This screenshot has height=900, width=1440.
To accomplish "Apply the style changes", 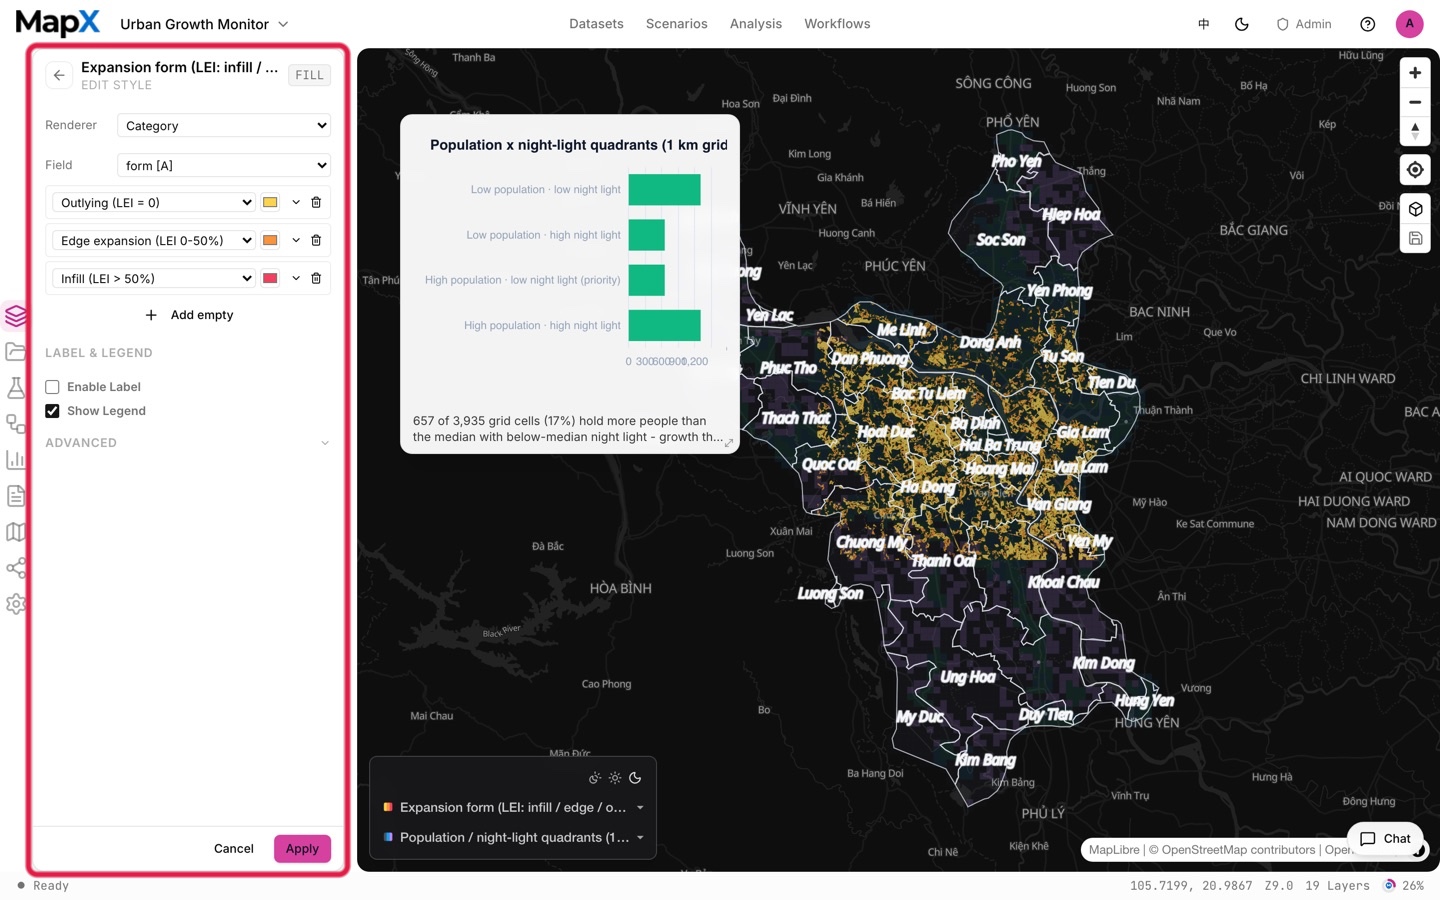I will click(x=302, y=849).
